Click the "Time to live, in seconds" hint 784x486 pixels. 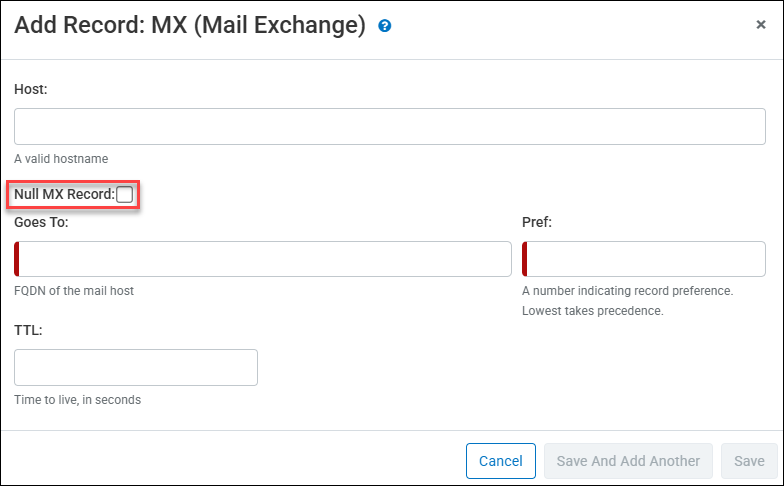click(x=77, y=400)
